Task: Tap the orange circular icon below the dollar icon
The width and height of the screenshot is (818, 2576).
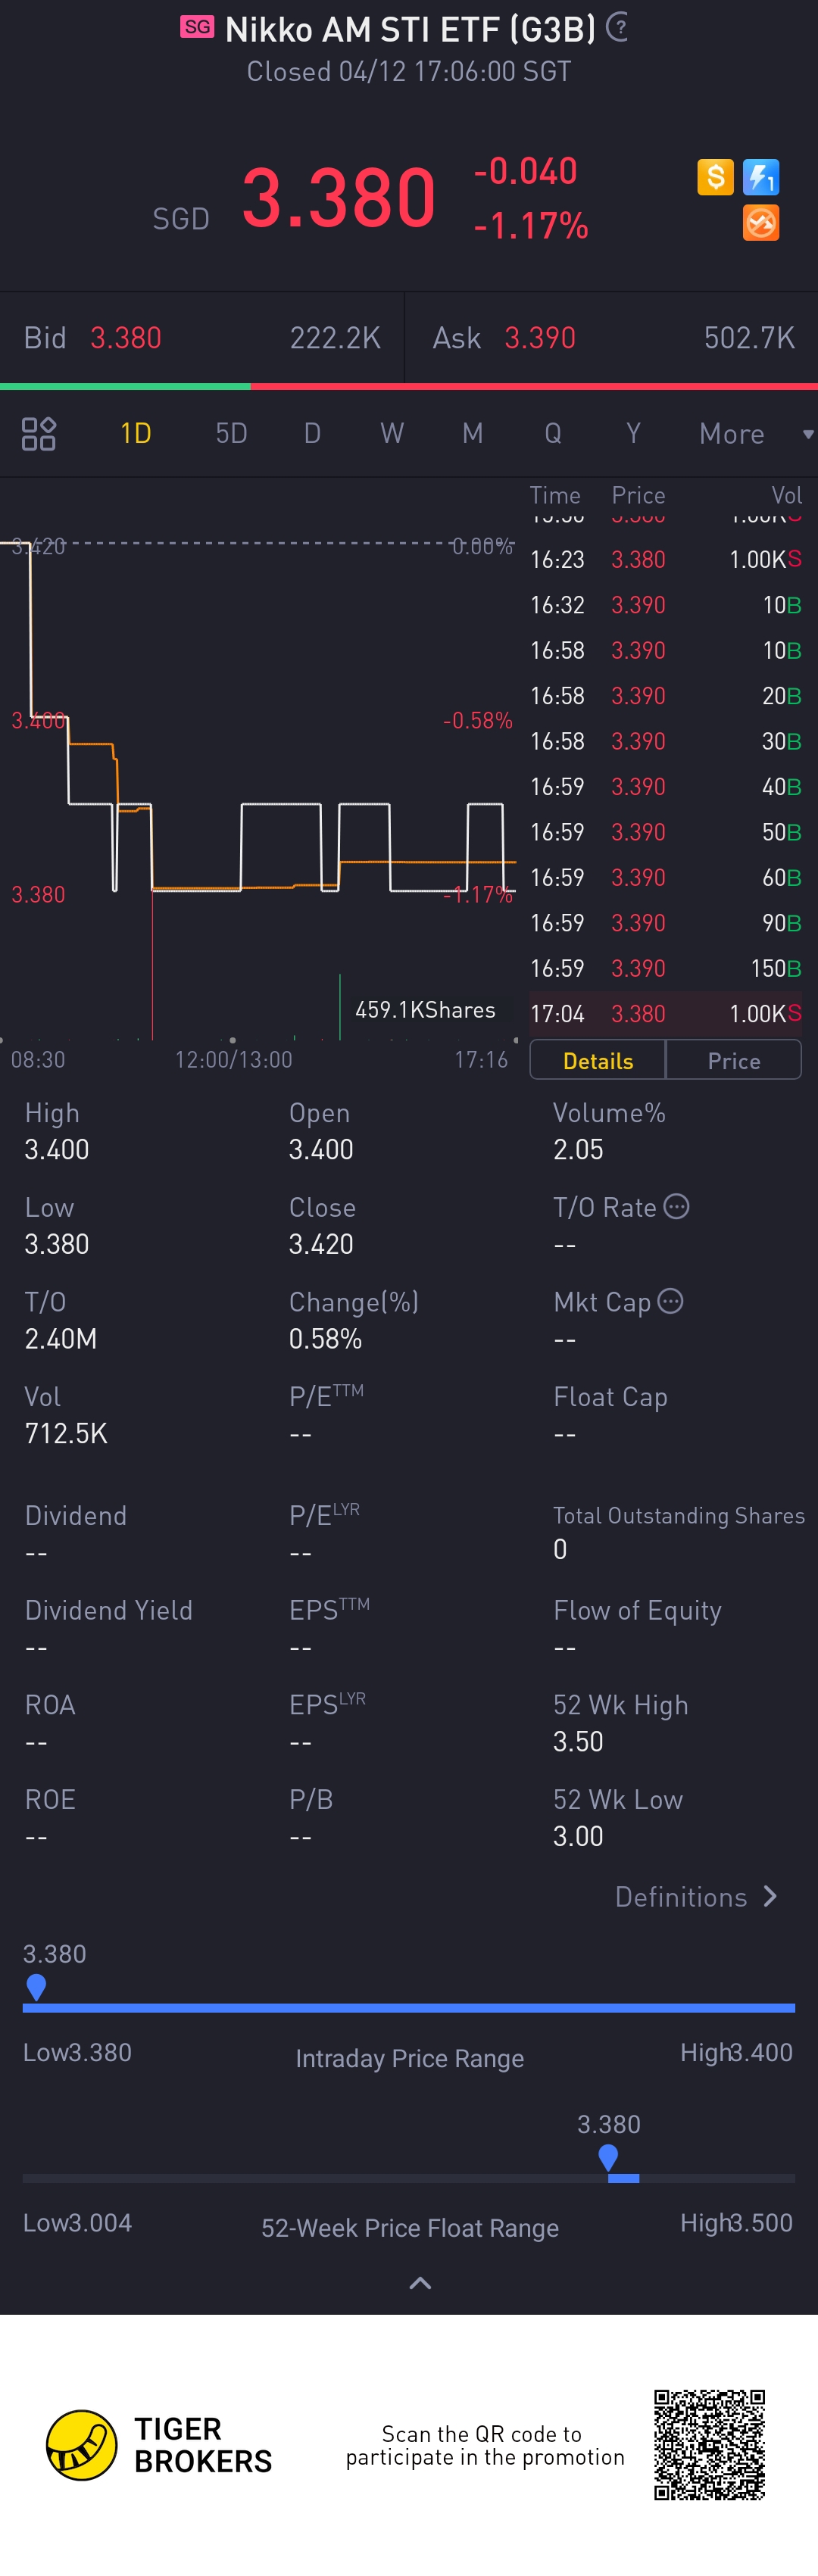Action: [x=761, y=223]
